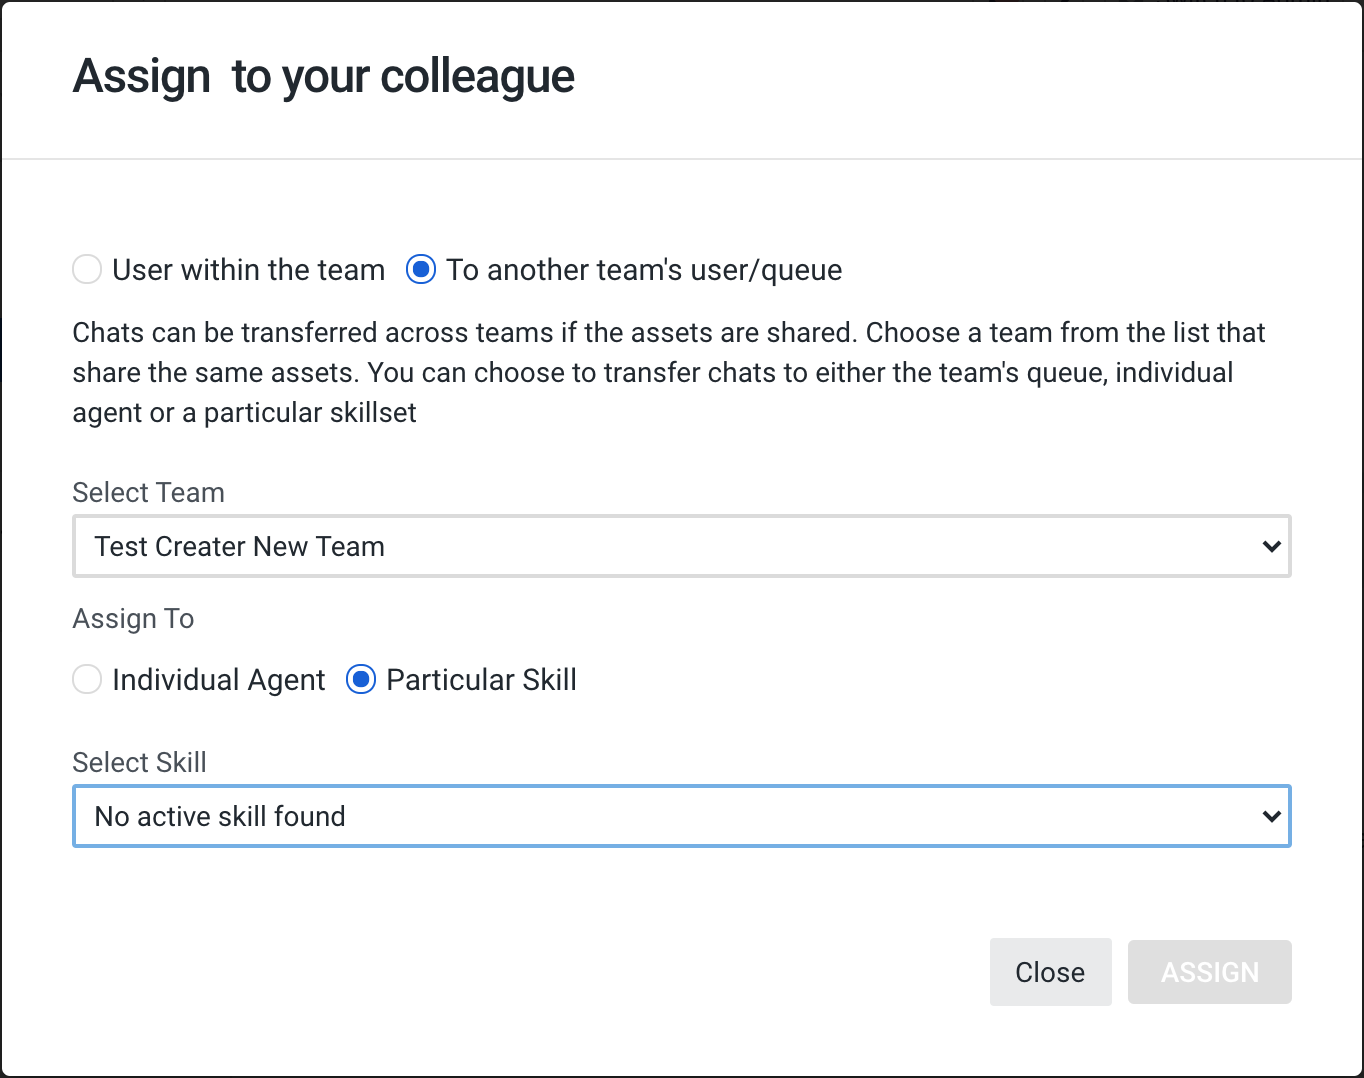
Task: Select the Particular Skill radio button
Action: 361,679
